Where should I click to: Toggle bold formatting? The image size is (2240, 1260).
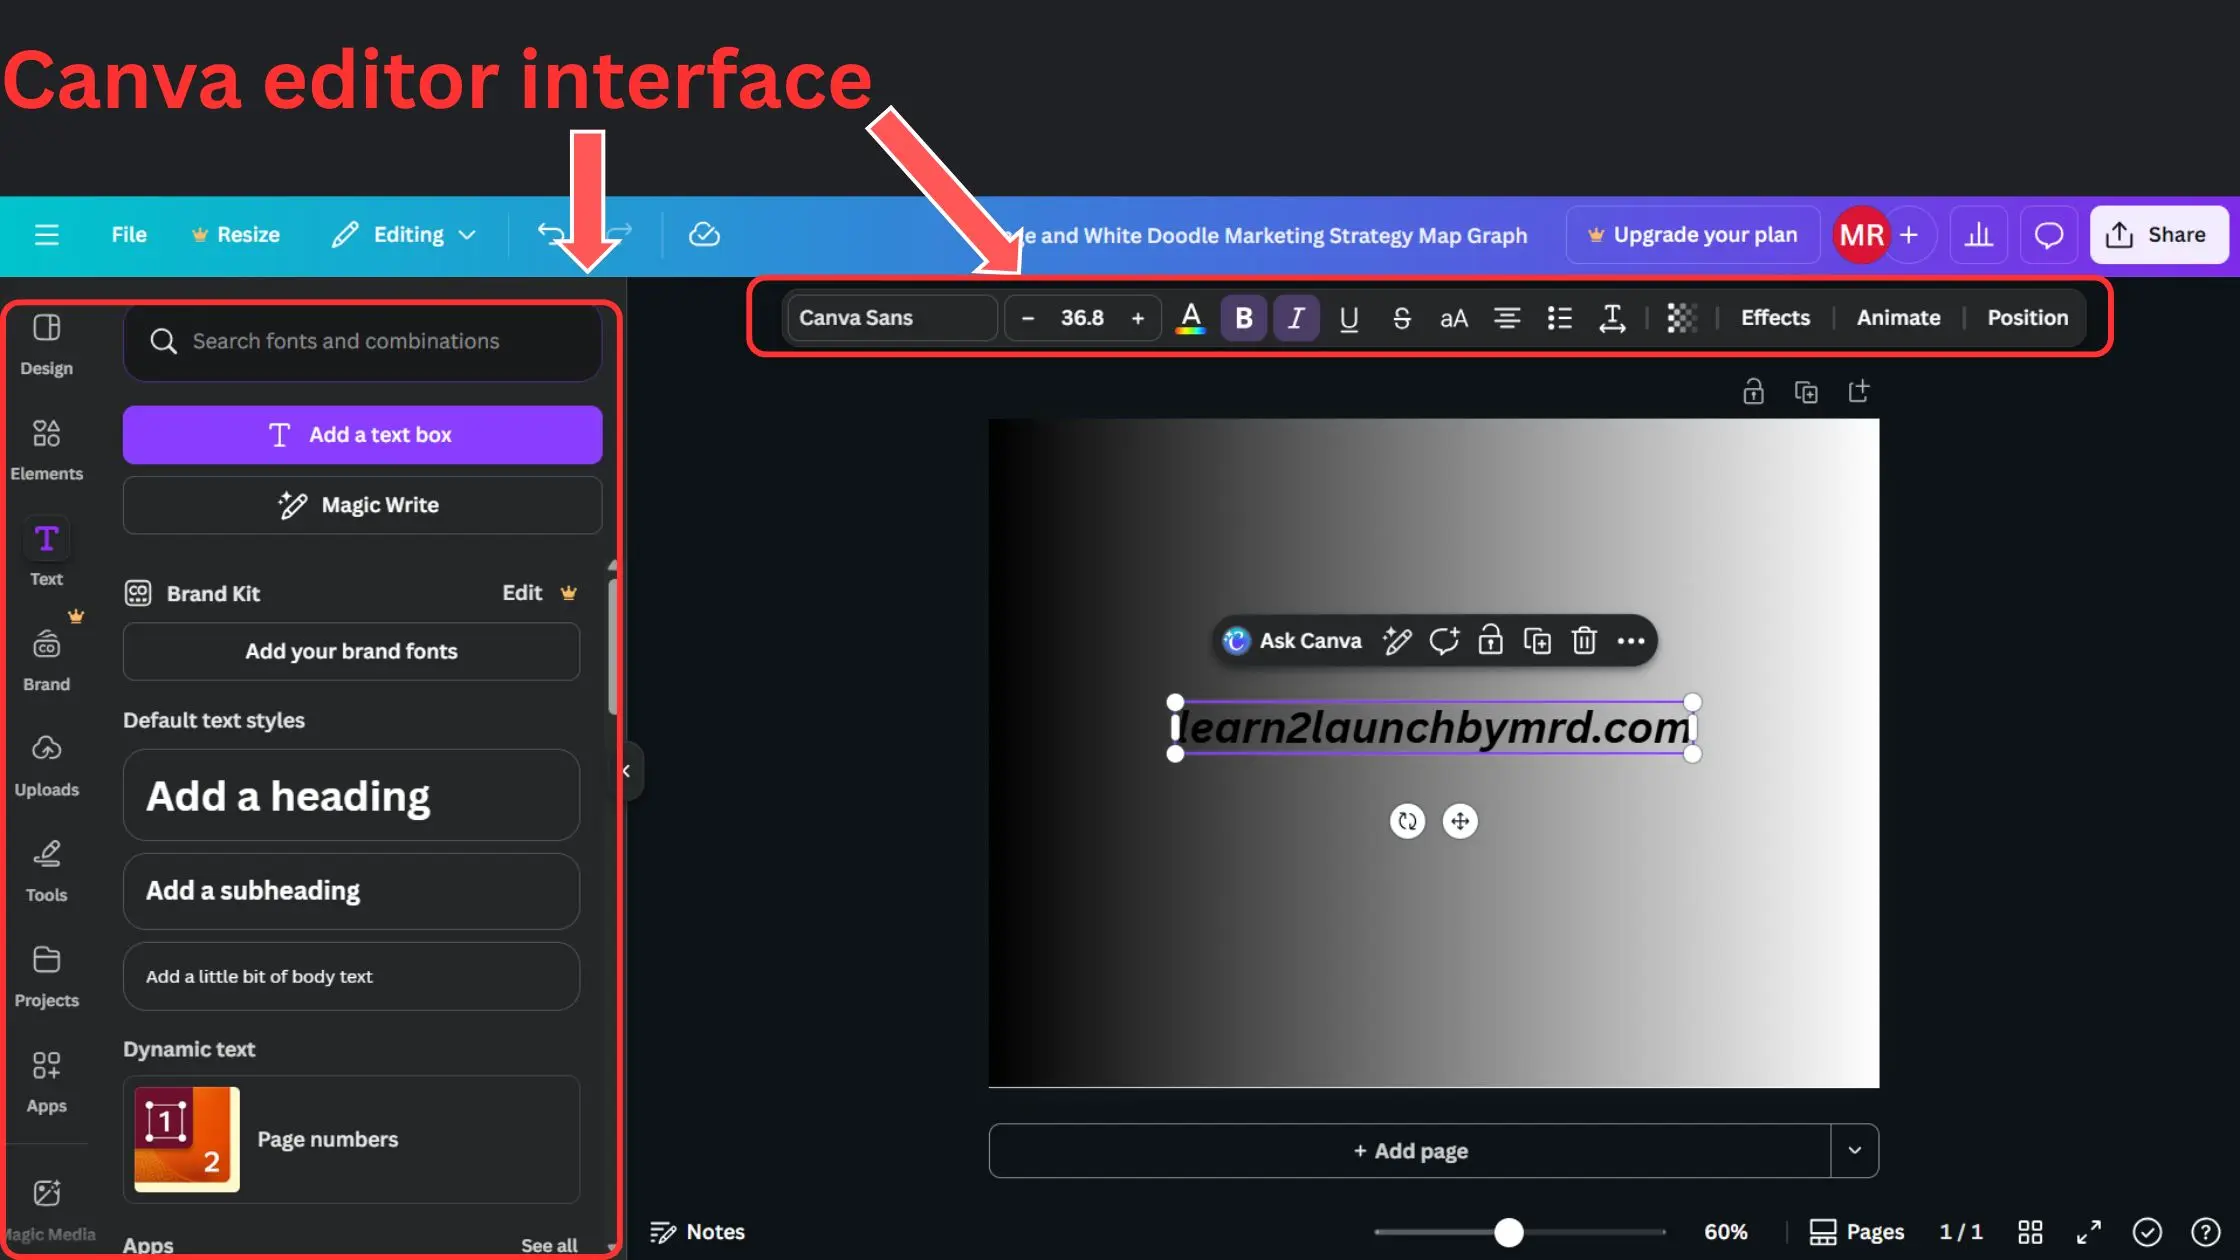tap(1243, 318)
